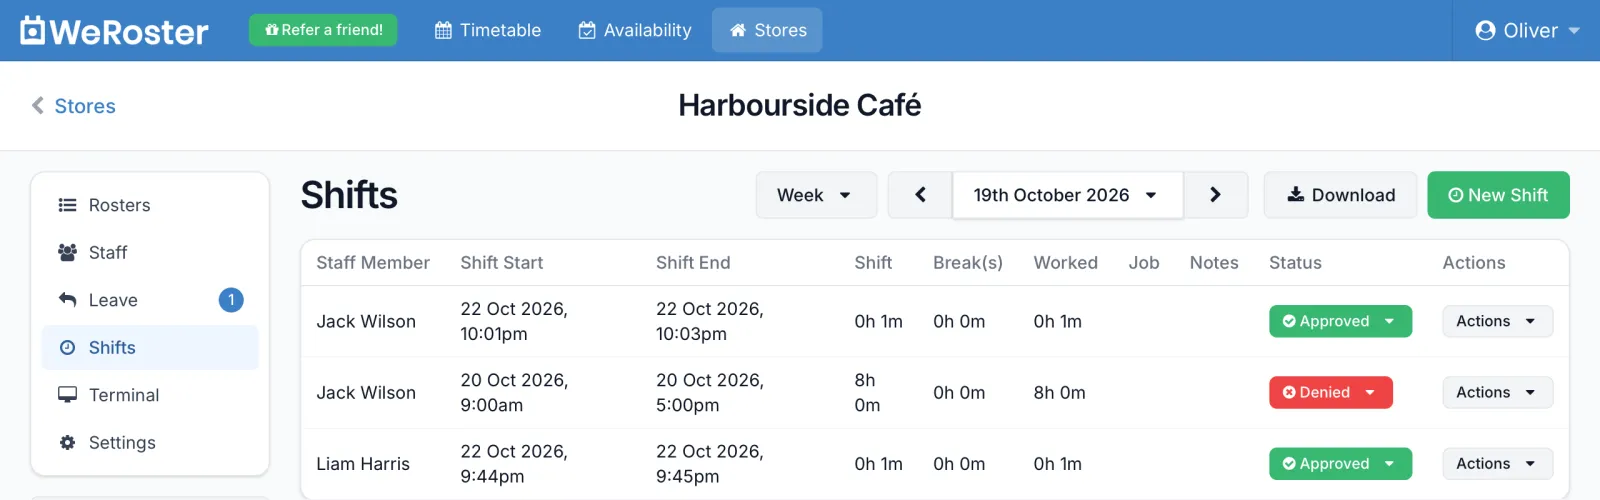This screenshot has width=1600, height=500.
Task: Click the Refer a friend button
Action: (323, 30)
